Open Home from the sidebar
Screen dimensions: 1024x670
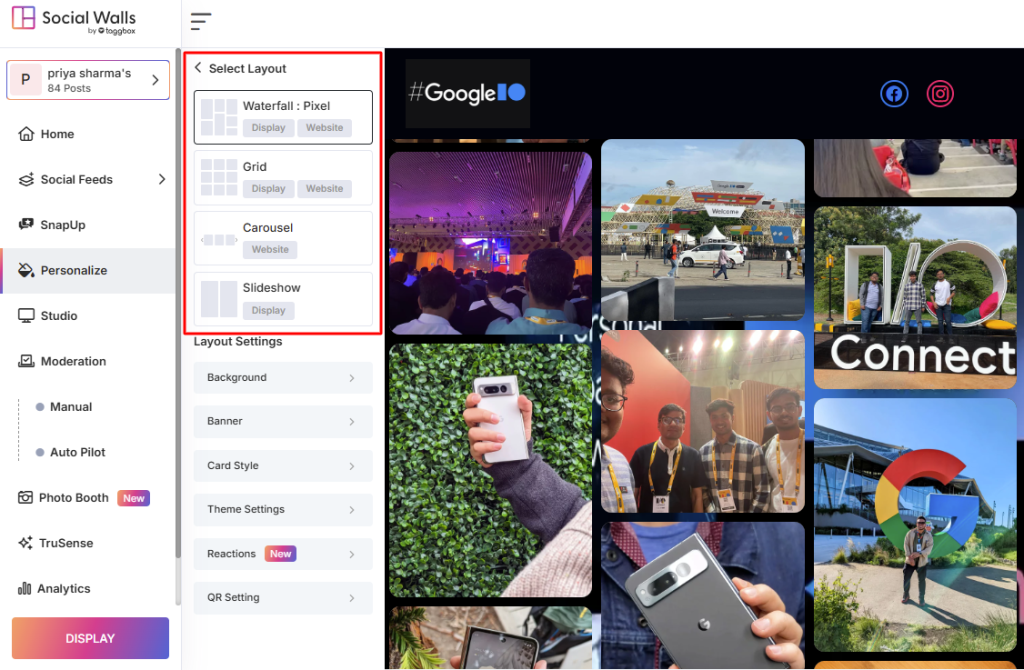[57, 134]
